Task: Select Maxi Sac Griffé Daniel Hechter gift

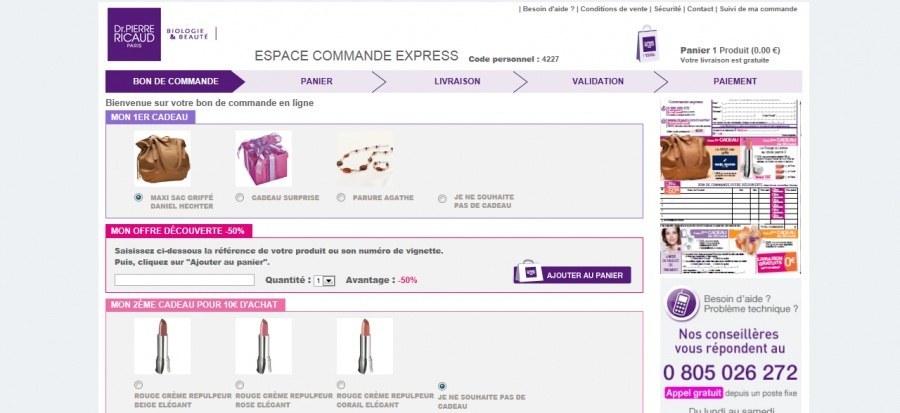Action: coord(139,197)
